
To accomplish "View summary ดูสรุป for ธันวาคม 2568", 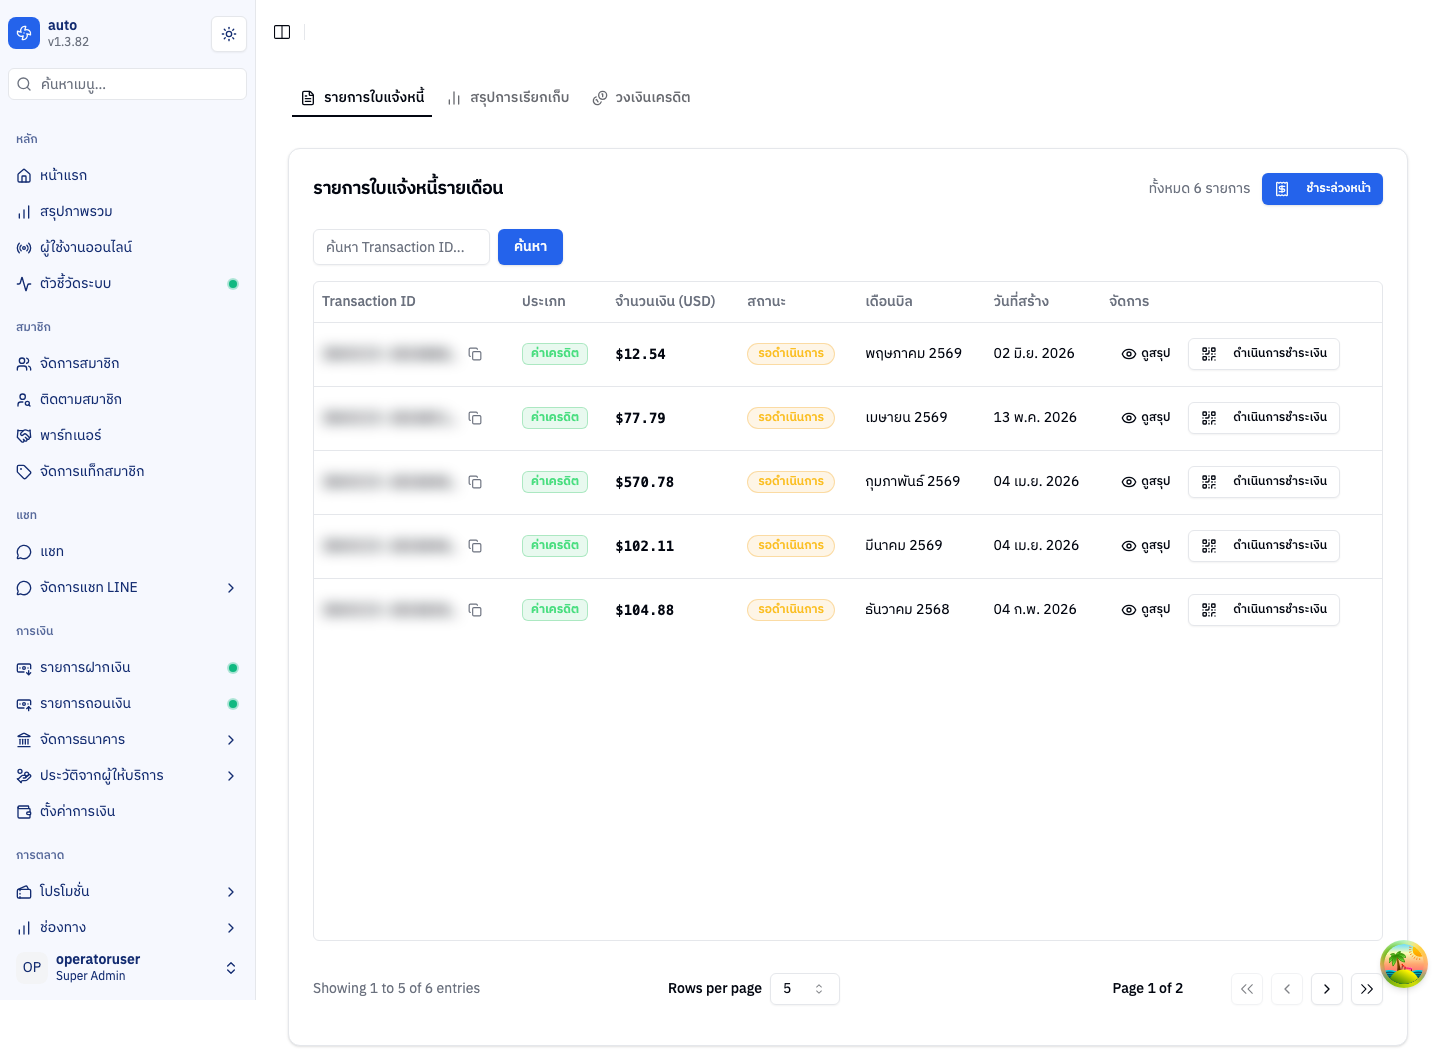I will (1145, 610).
